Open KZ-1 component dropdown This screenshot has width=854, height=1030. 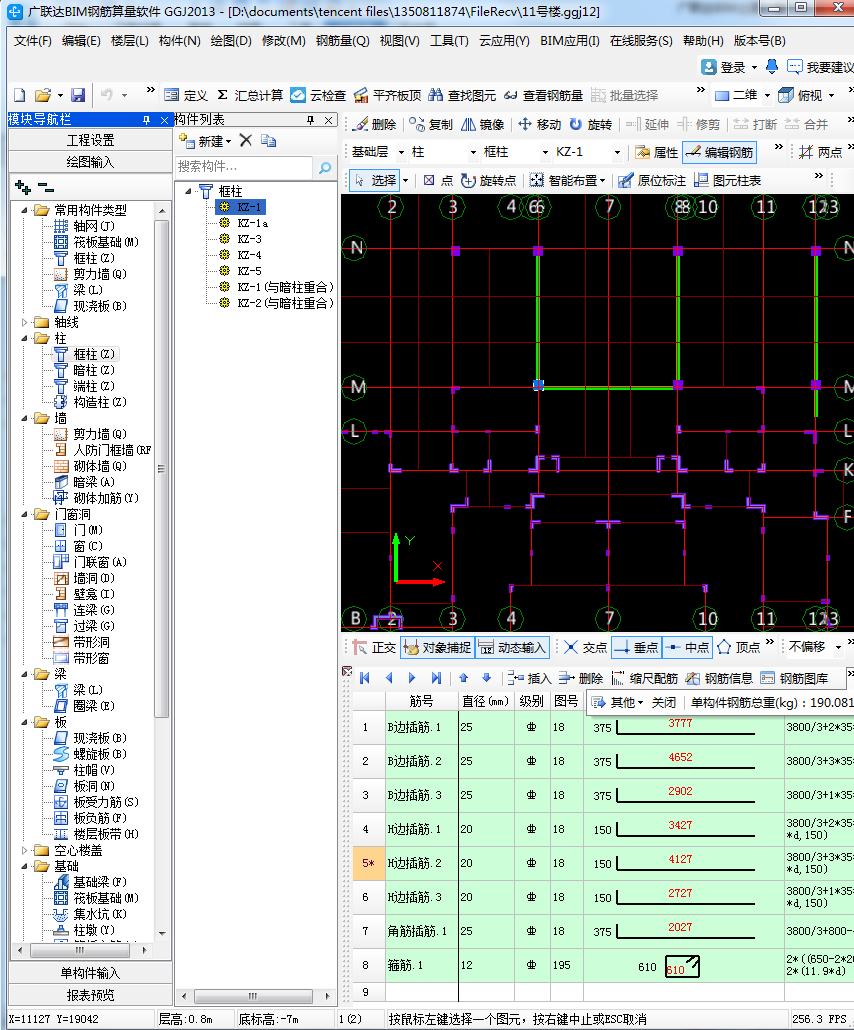(617, 152)
